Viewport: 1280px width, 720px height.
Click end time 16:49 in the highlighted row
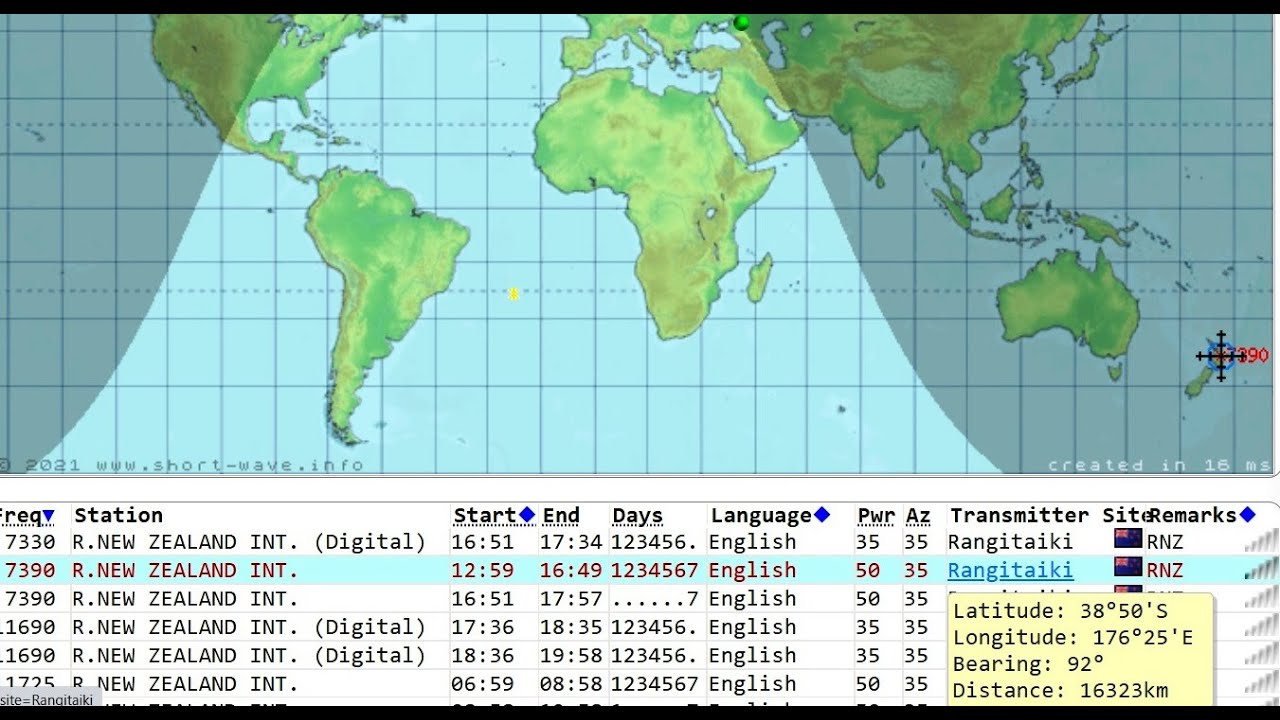click(x=572, y=570)
